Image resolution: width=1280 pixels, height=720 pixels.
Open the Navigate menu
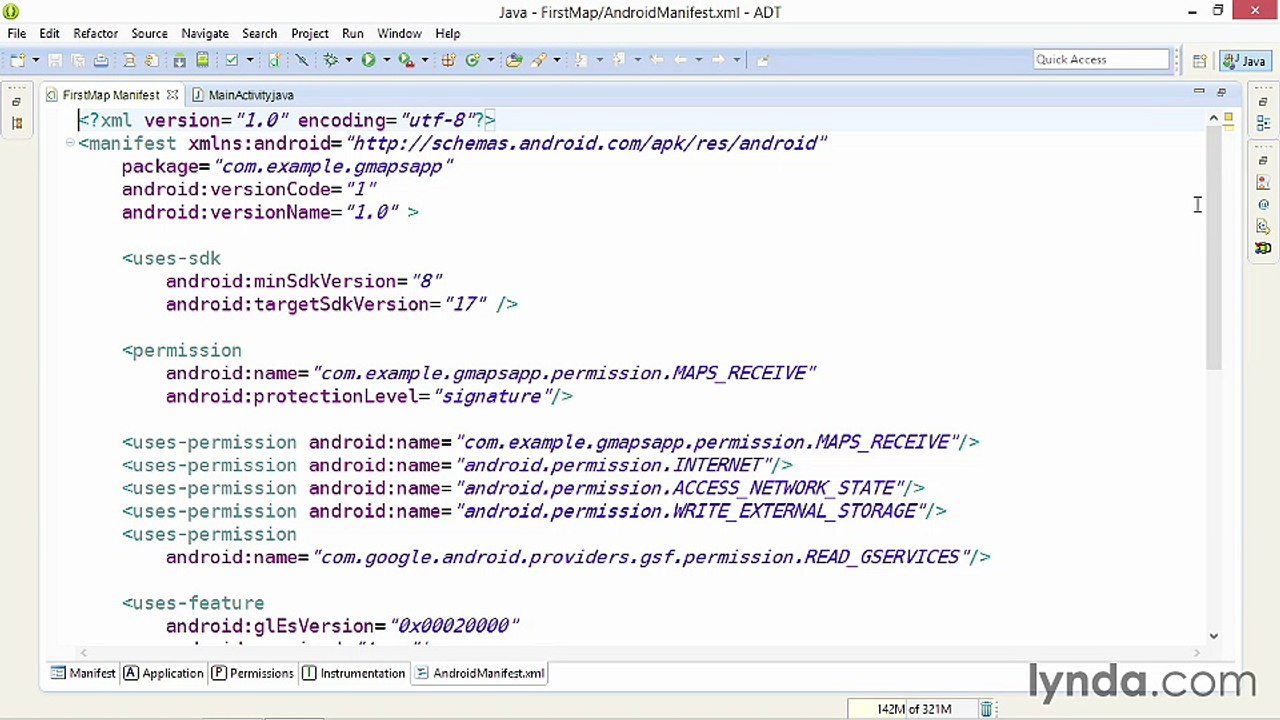205,33
